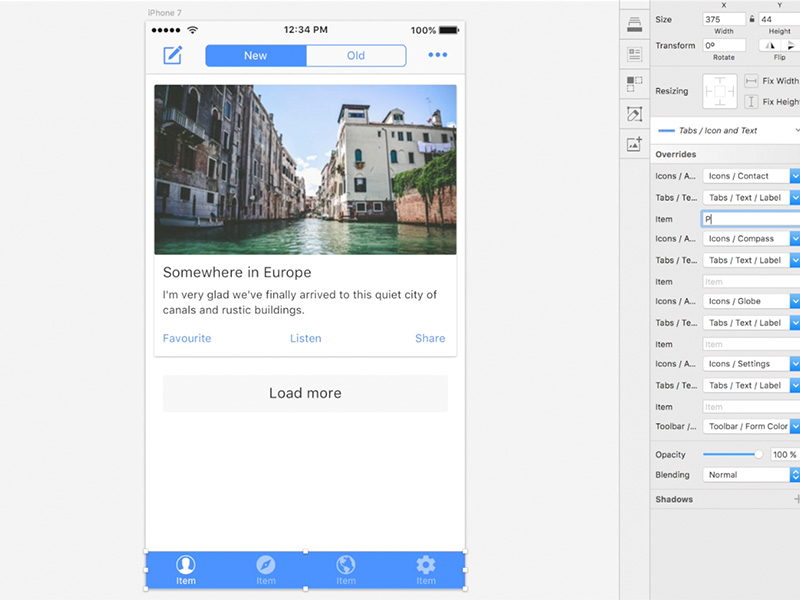This screenshot has width=800, height=600.
Task: Click the Share link
Action: 430,338
